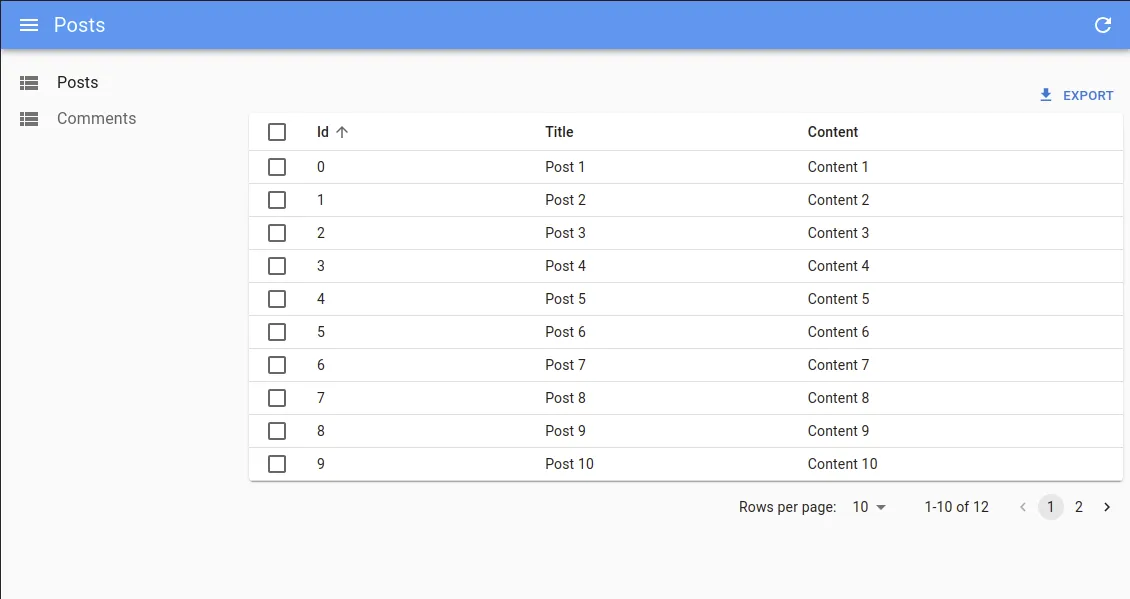The image size is (1130, 599).
Task: Select Posts in the sidebar menu
Action: (77, 83)
